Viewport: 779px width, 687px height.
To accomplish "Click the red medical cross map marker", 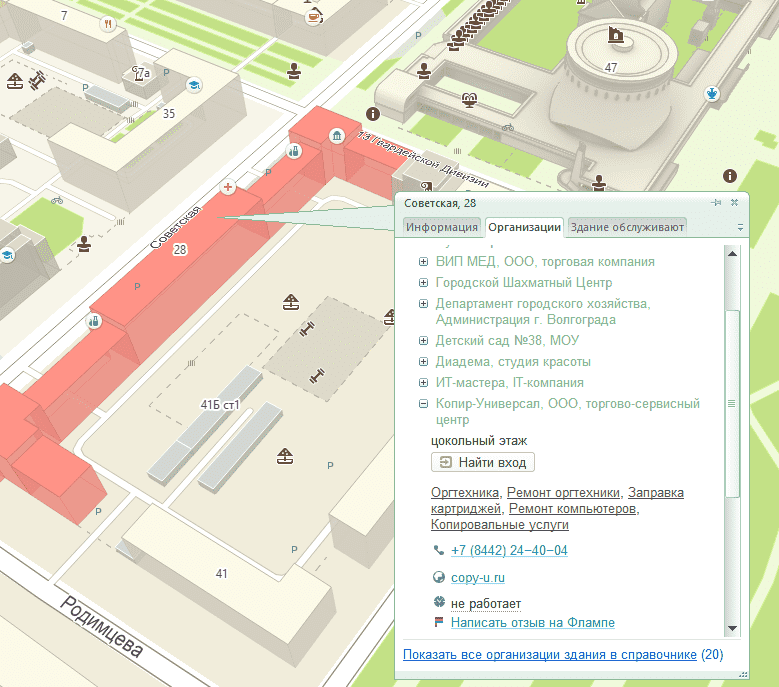I will (x=228, y=187).
